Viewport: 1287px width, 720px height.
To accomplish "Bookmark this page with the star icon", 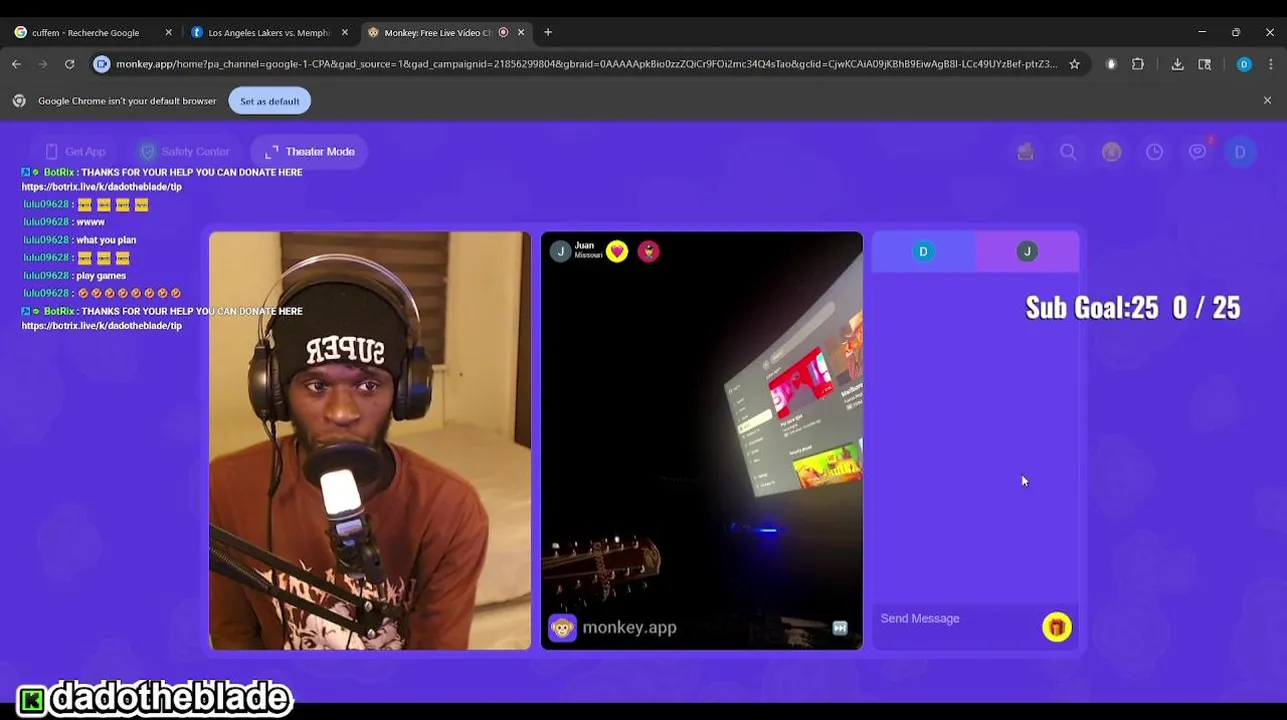I will click(1074, 64).
